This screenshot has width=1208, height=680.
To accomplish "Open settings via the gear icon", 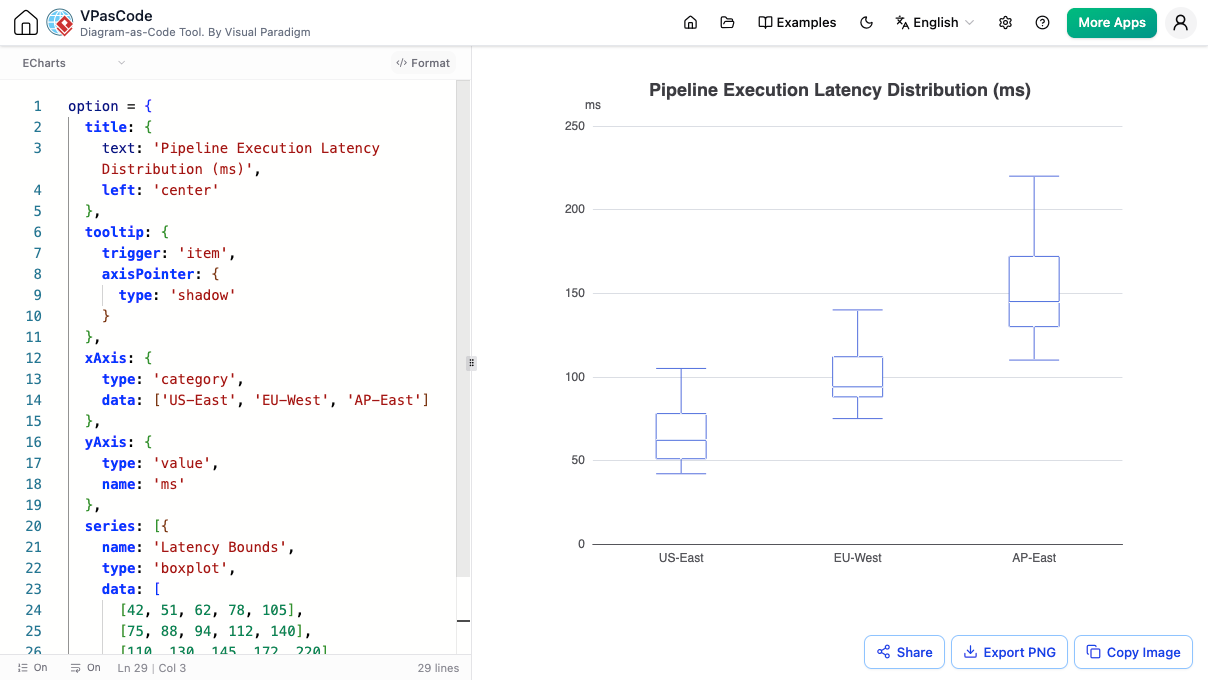I will (x=1005, y=23).
